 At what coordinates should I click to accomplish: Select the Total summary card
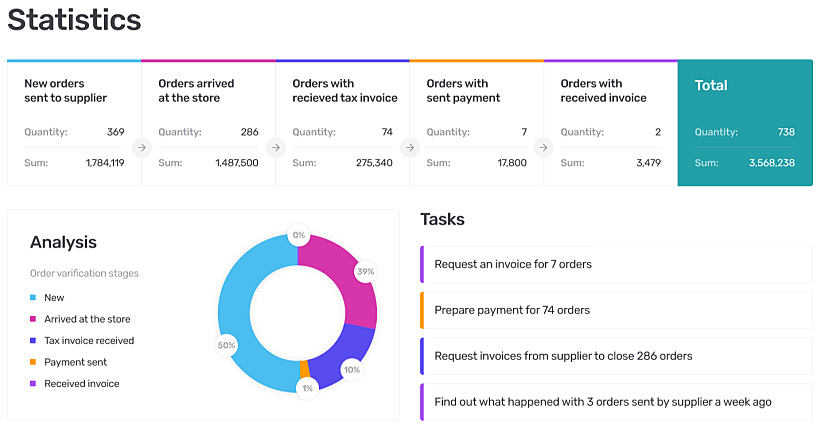745,122
